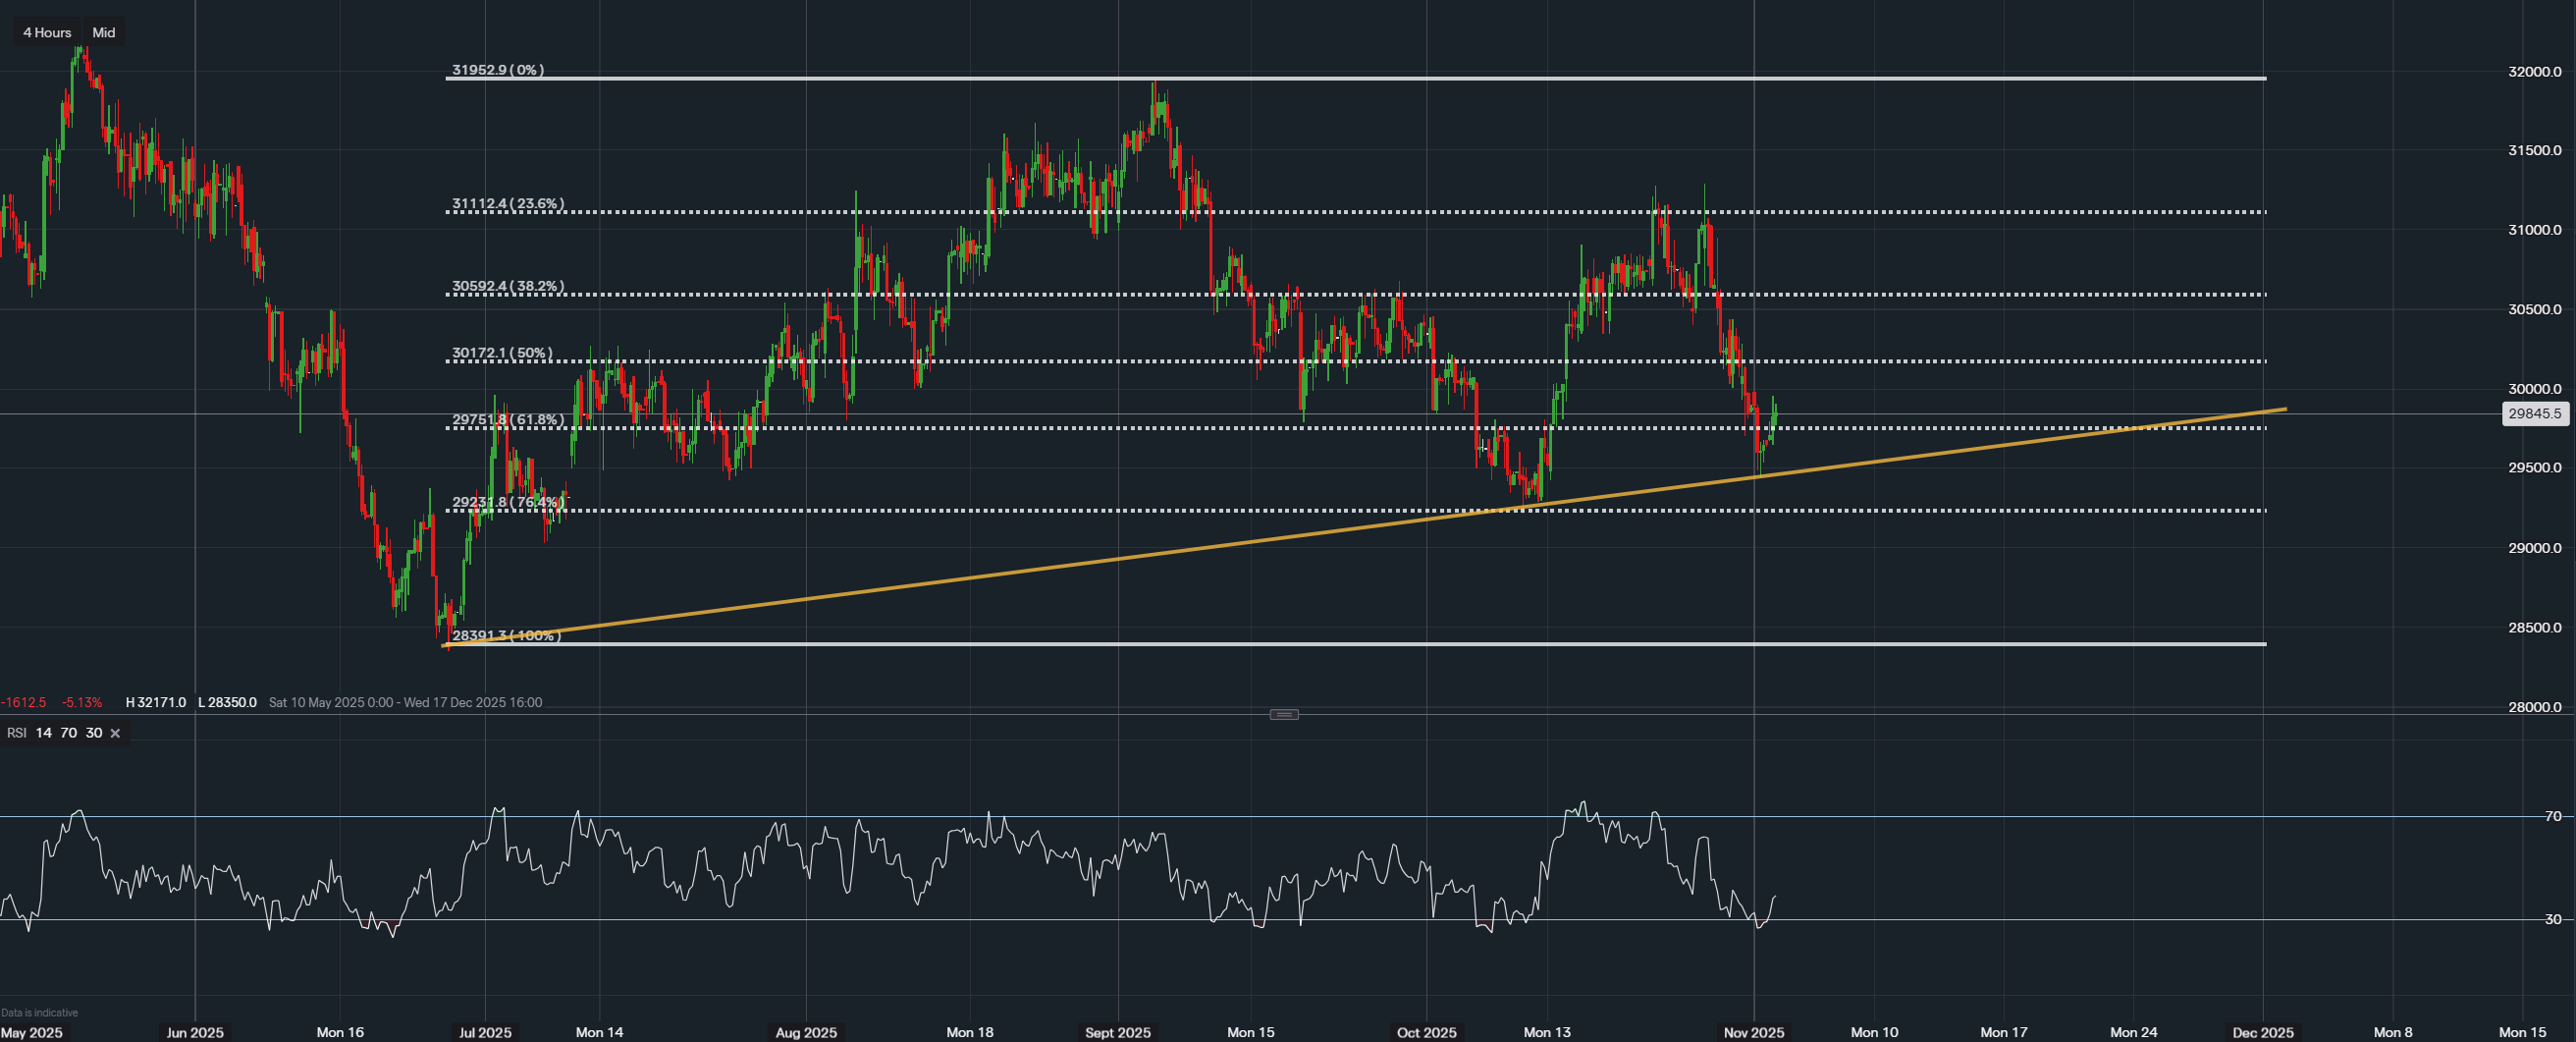Remove the RSI indicator with the X icon
The width and height of the screenshot is (2576, 1042).
pos(115,733)
